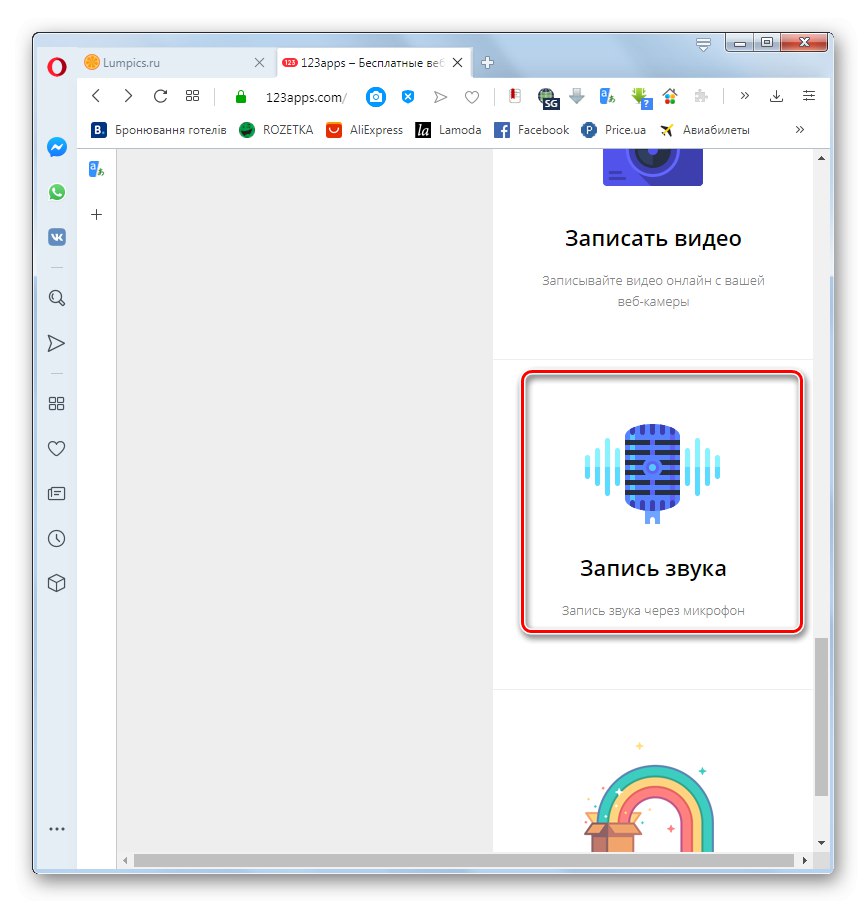Screen dimensions: 867x907
Task: Click the 123apps.com address field
Action: coord(306,97)
